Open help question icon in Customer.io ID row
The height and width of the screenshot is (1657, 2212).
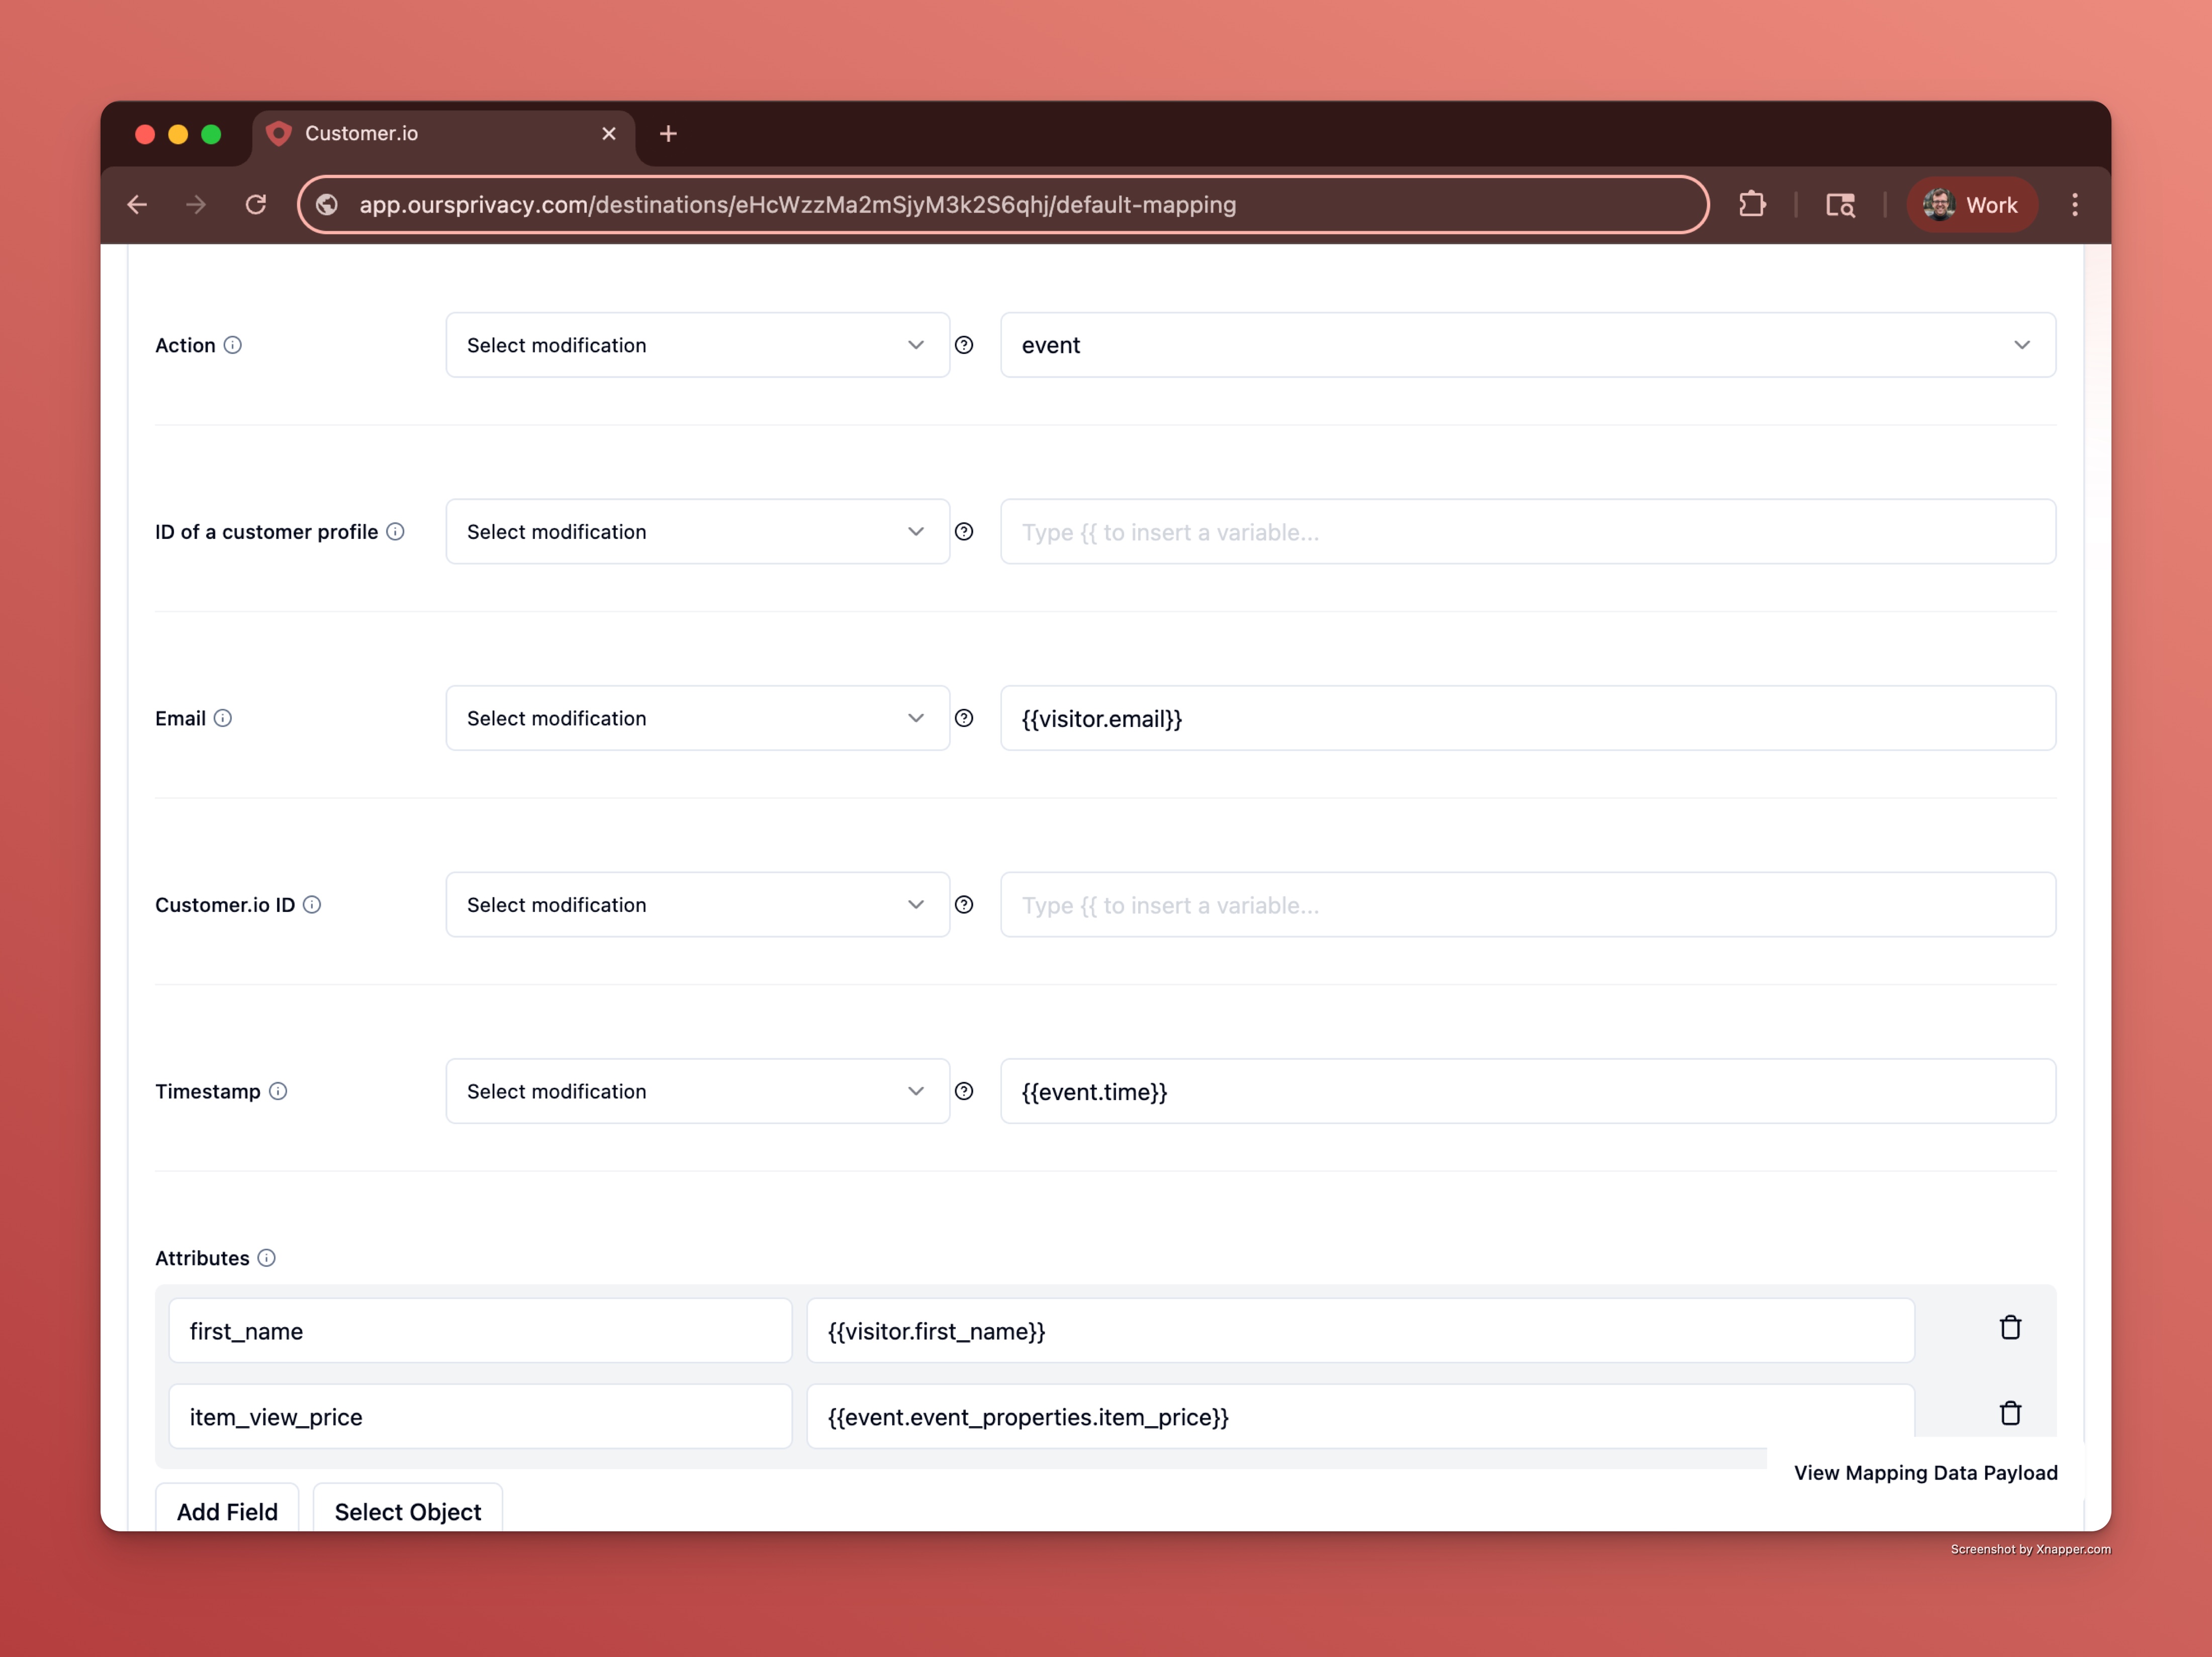[964, 905]
